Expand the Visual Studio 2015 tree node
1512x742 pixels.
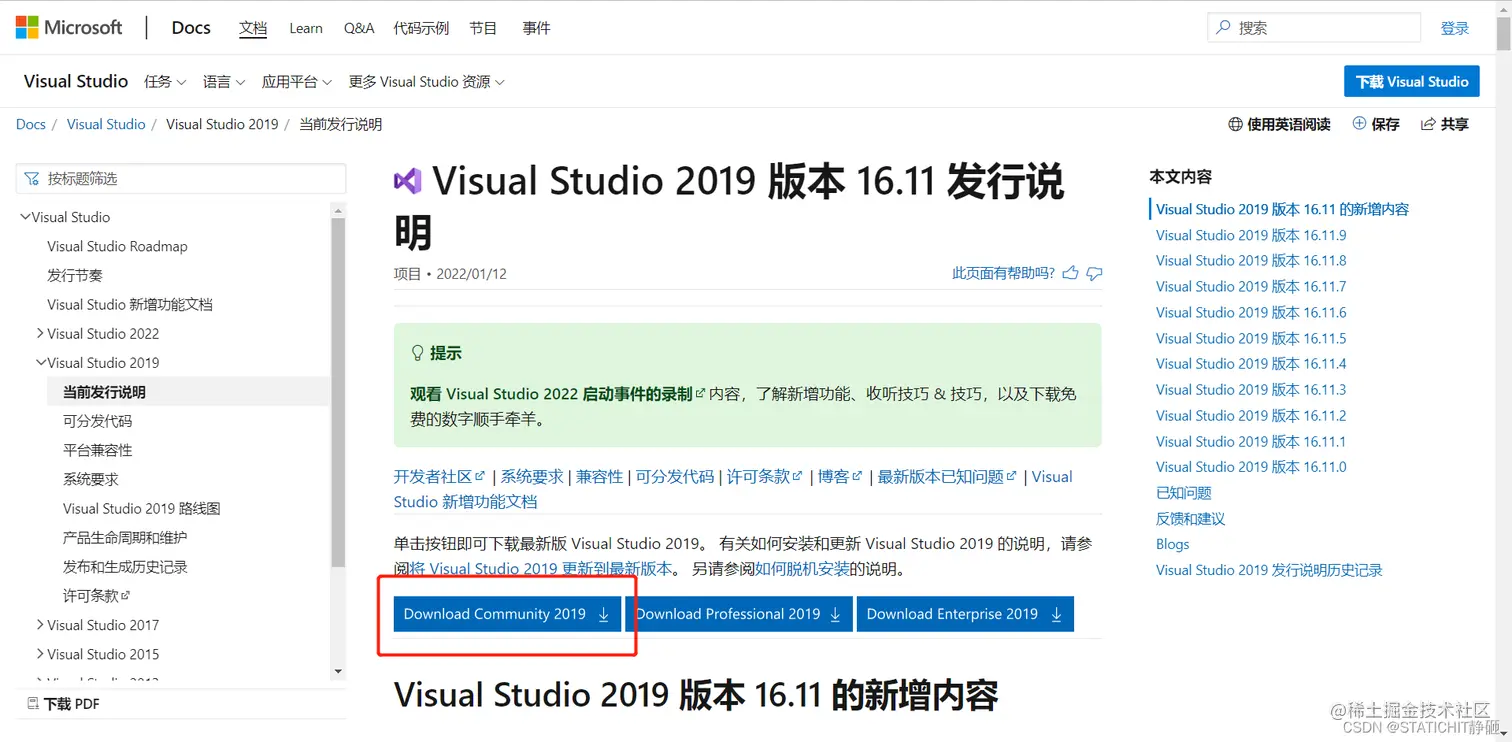point(40,653)
